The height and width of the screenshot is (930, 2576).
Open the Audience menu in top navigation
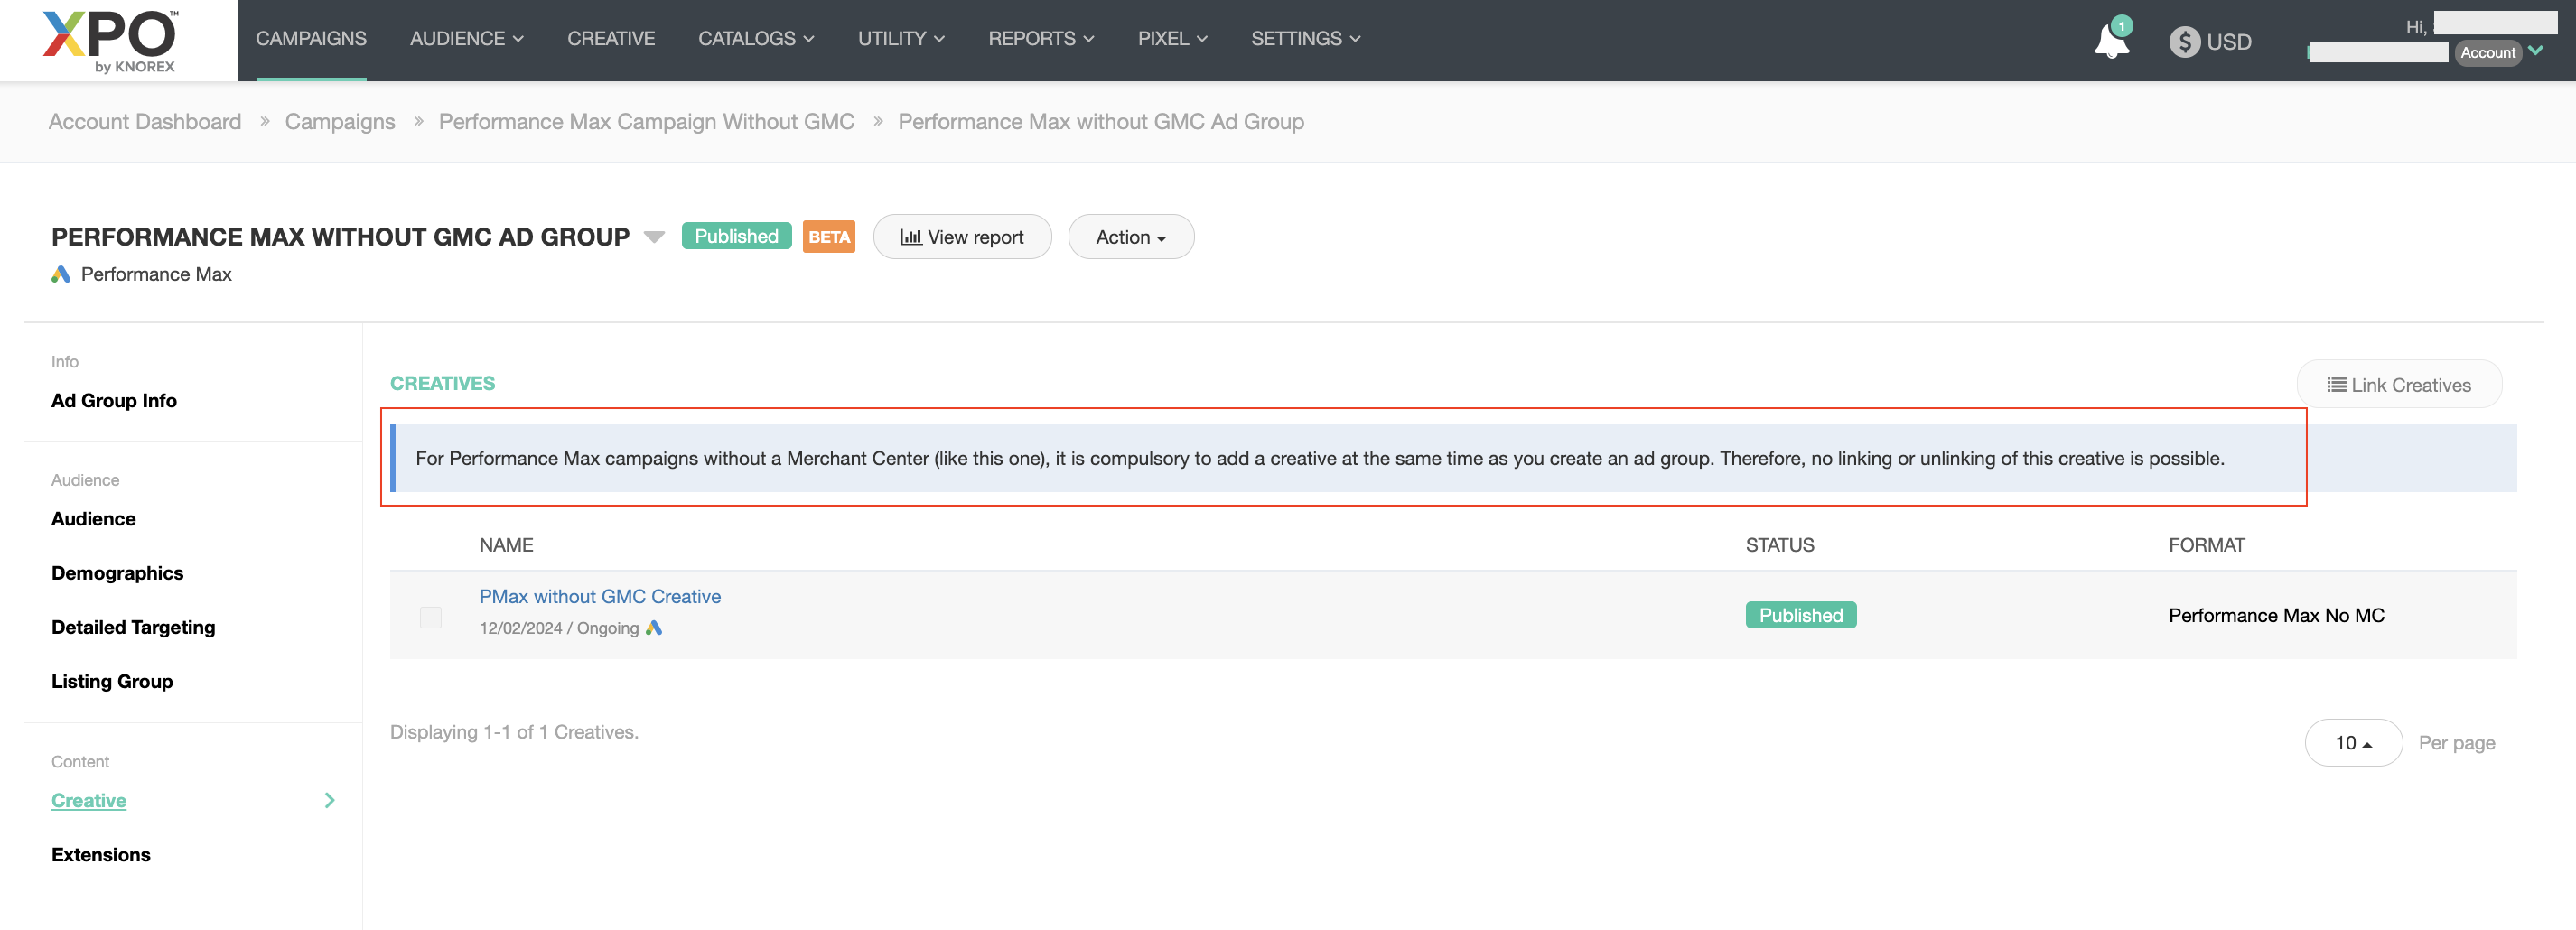(466, 39)
